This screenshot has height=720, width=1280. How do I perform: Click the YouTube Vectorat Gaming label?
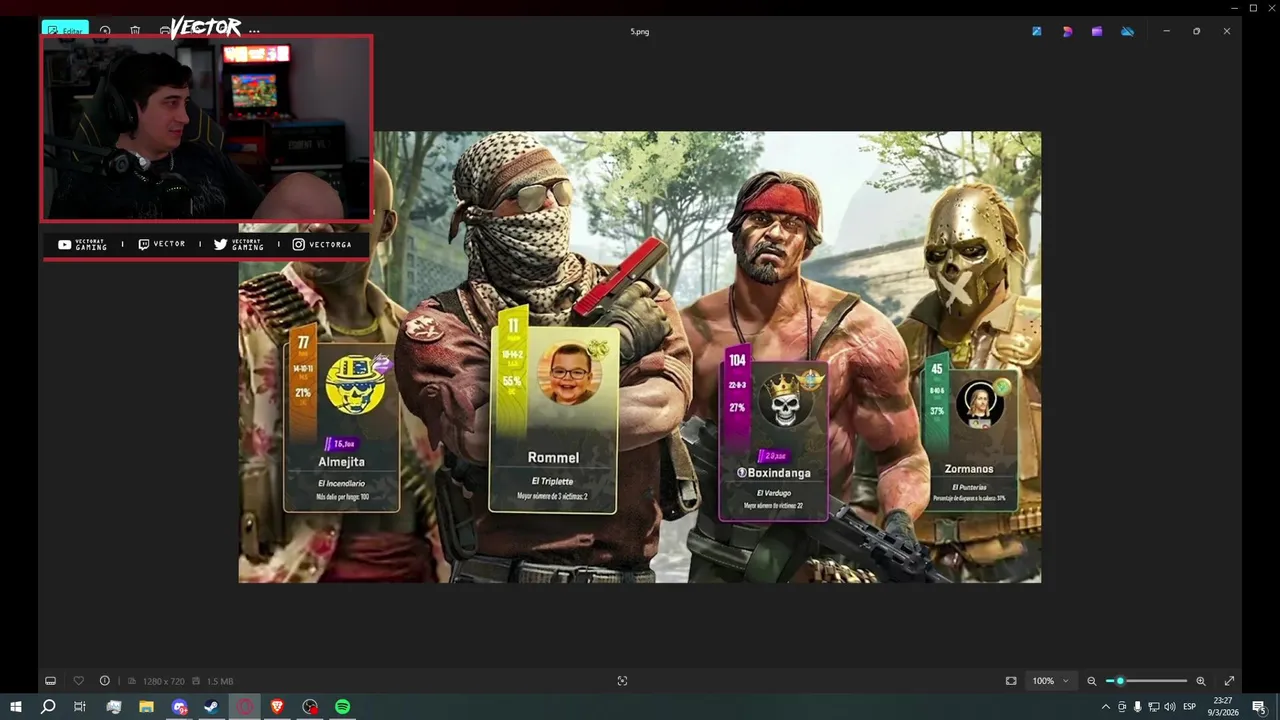[83, 244]
